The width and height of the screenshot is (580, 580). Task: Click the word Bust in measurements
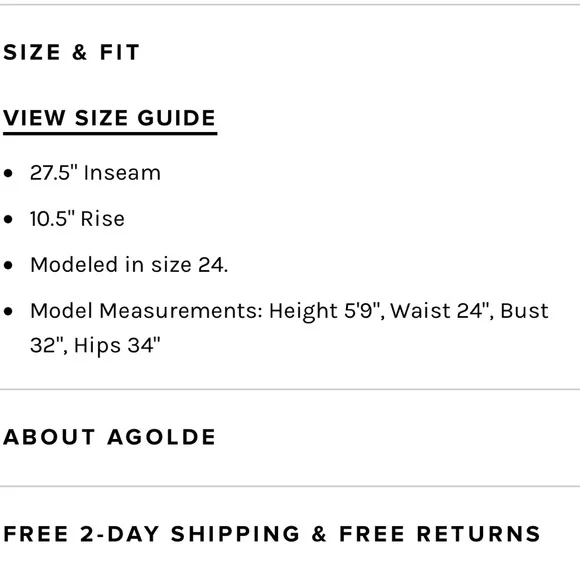[524, 311]
